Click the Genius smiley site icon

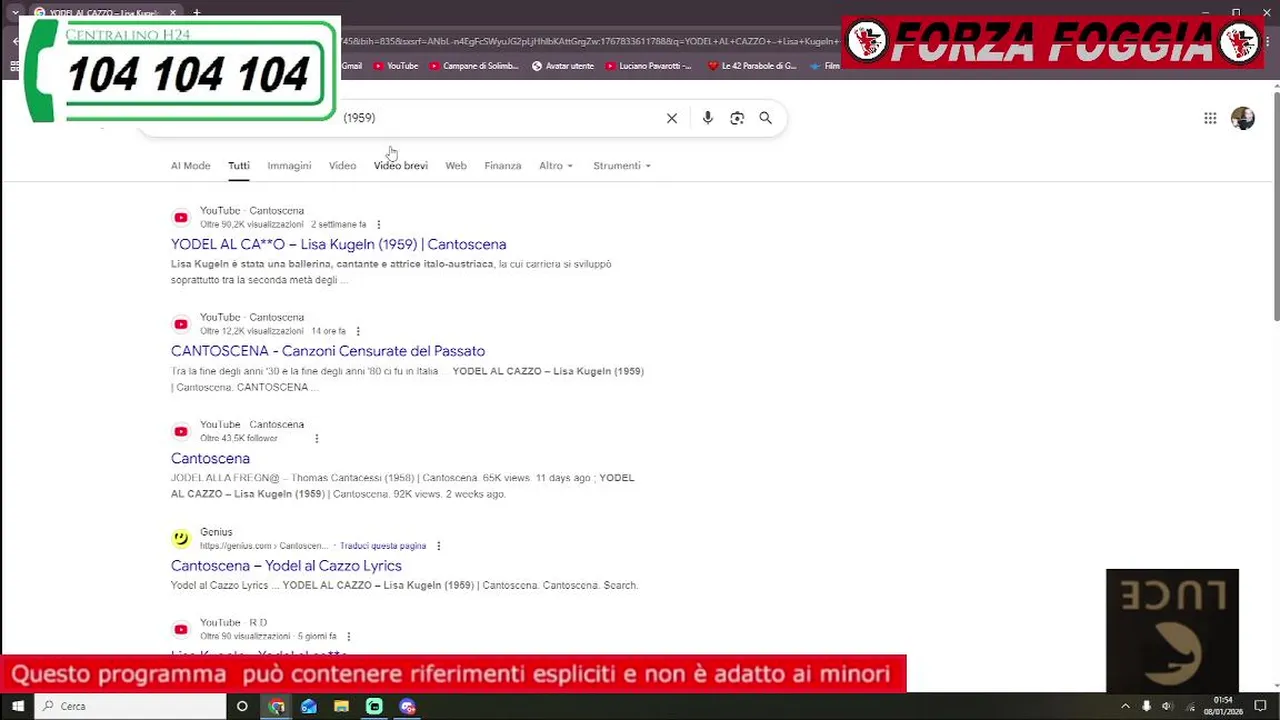pos(181,538)
